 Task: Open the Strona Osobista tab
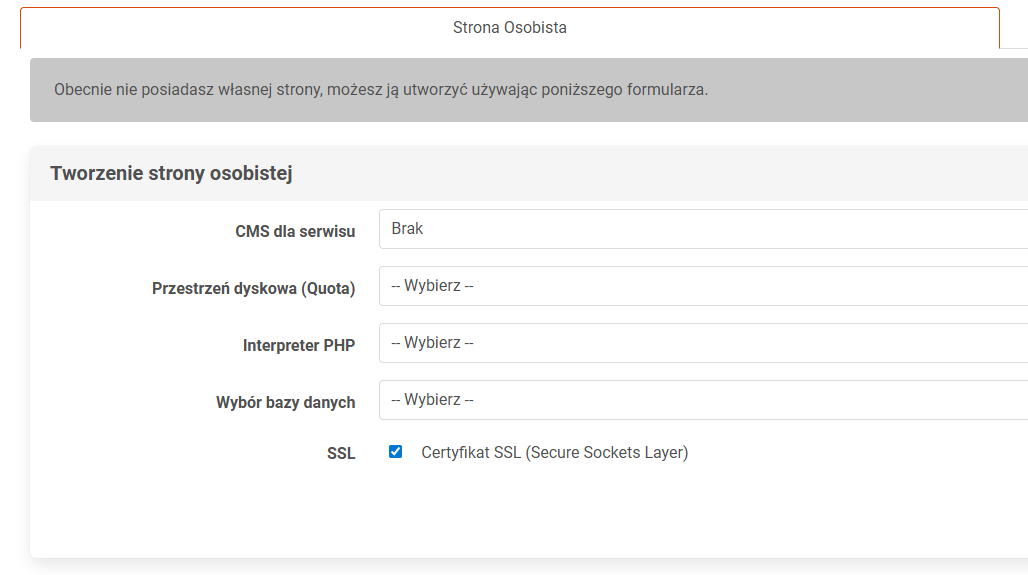509,28
